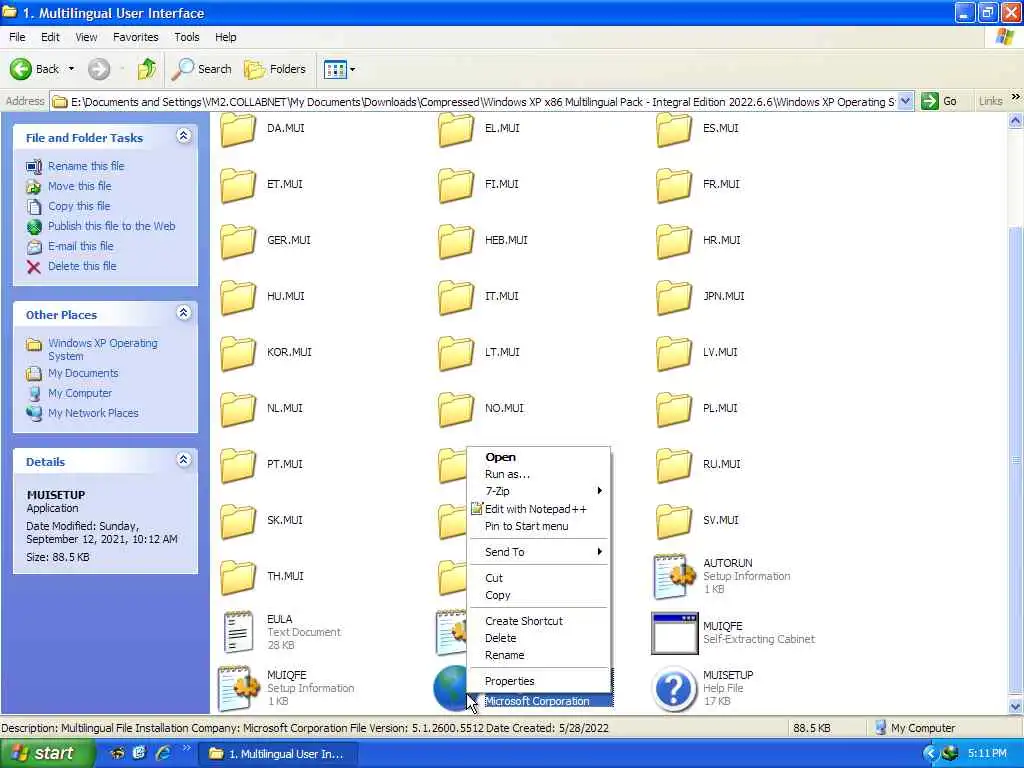Viewport: 1024px width, 768px height.
Task: Choose Create Shortcut in context menu
Action: pyautogui.click(x=539, y=621)
